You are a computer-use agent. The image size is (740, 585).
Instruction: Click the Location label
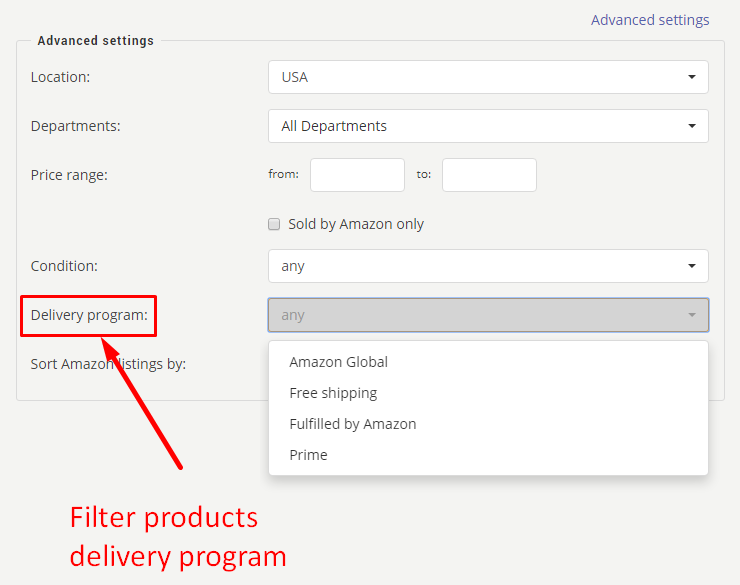click(60, 77)
